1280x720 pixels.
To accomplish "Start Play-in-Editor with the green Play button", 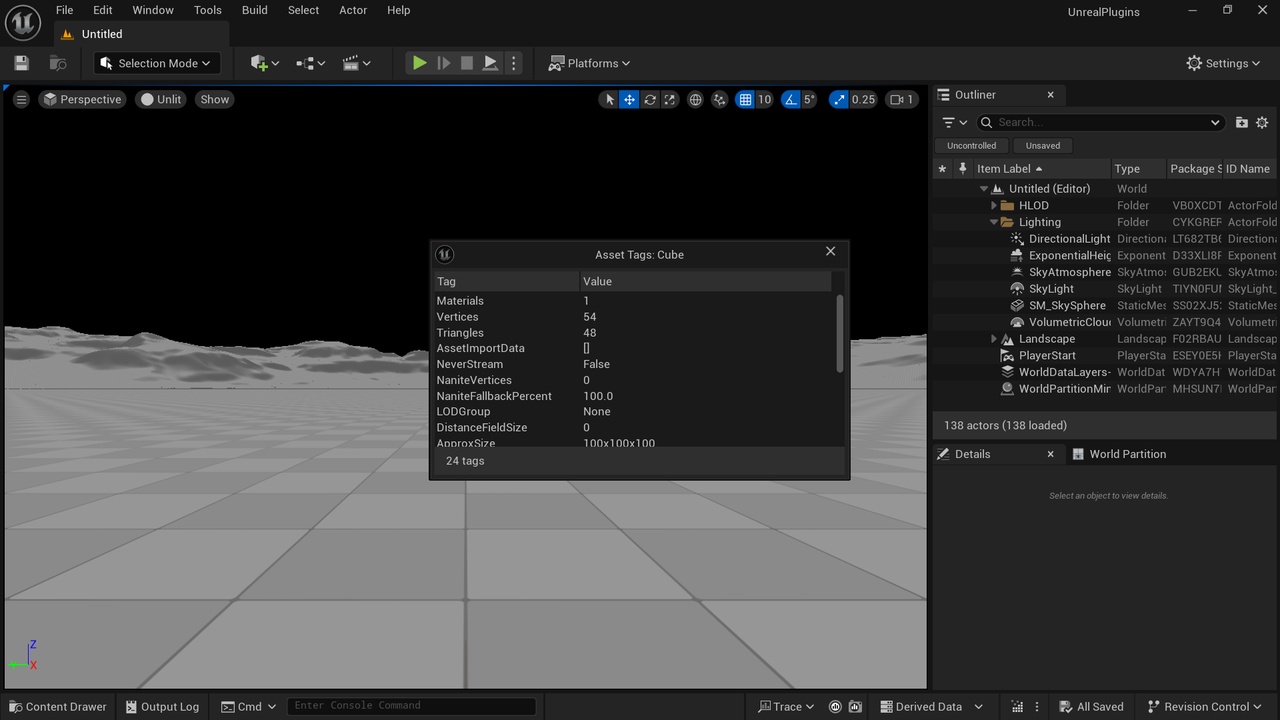I will pyautogui.click(x=419, y=63).
